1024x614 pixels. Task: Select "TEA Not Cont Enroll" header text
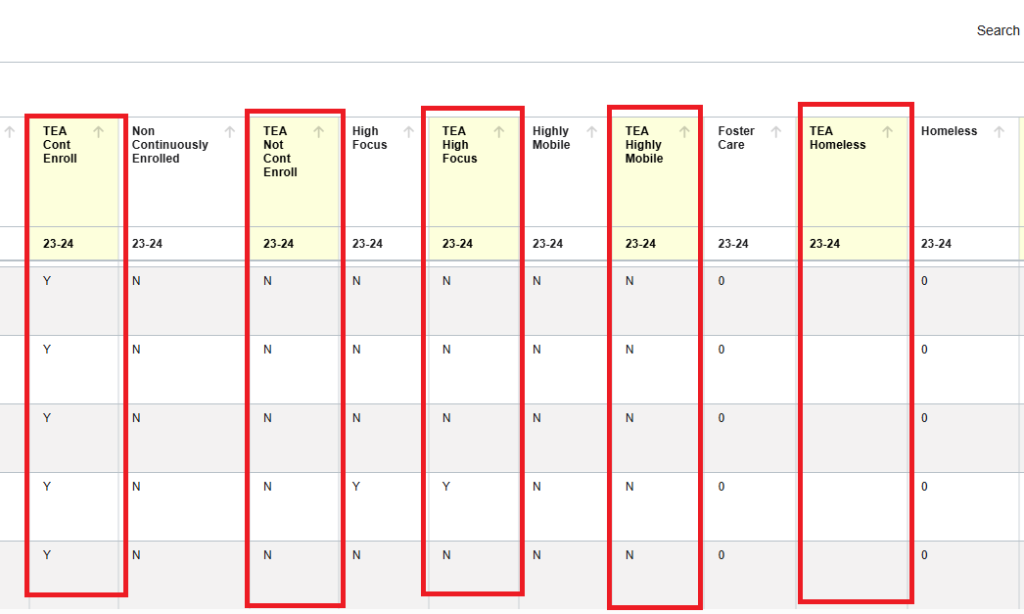tap(280, 152)
